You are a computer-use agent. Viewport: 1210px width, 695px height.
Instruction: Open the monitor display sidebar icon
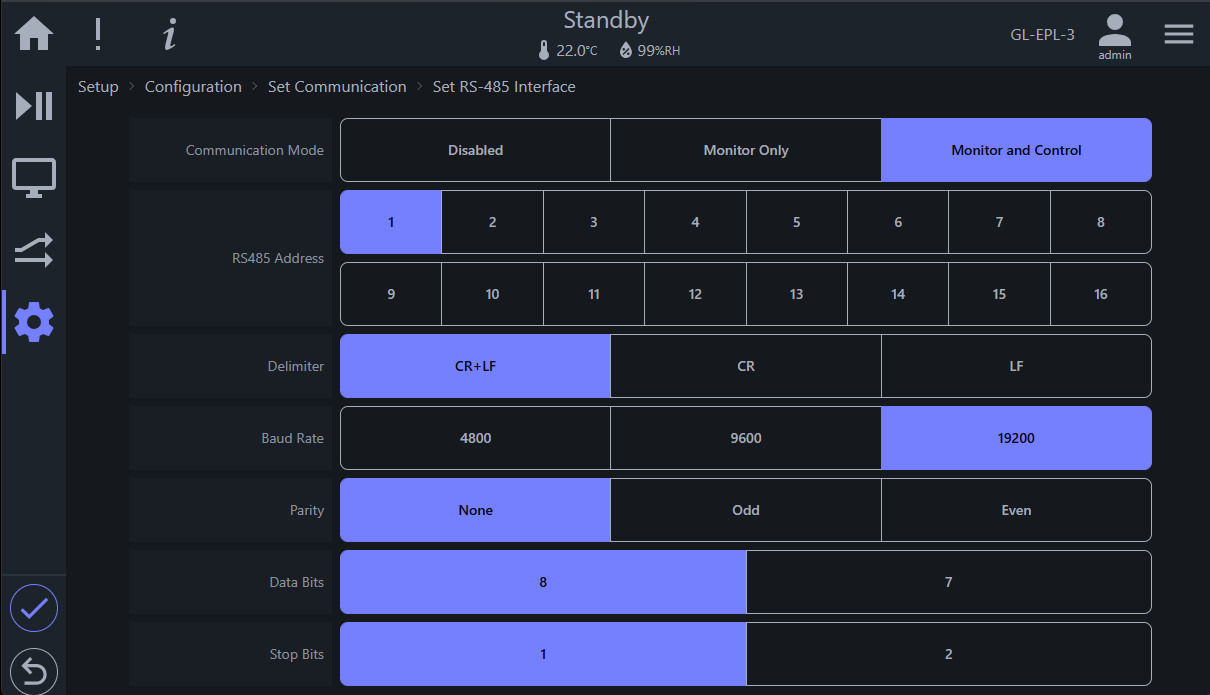[34, 178]
